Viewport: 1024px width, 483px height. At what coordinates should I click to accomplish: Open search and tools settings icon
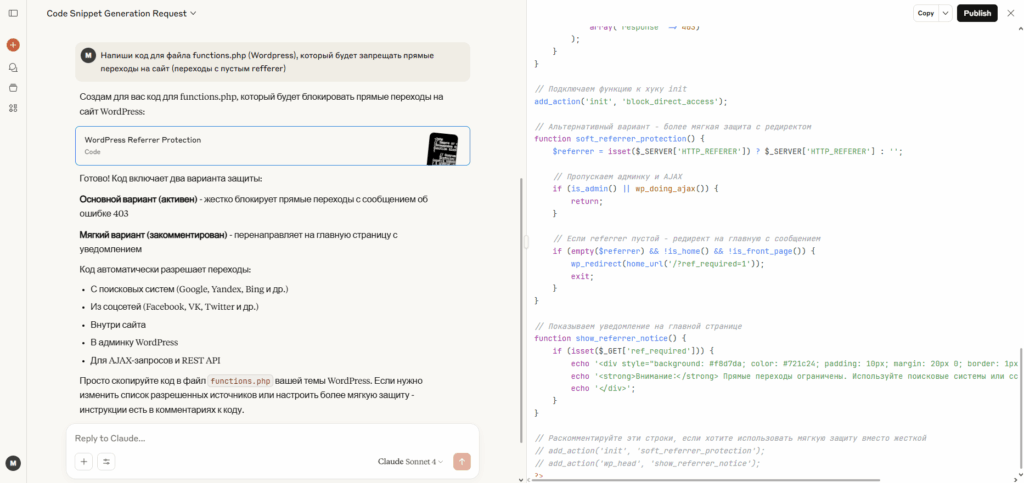[106, 461]
